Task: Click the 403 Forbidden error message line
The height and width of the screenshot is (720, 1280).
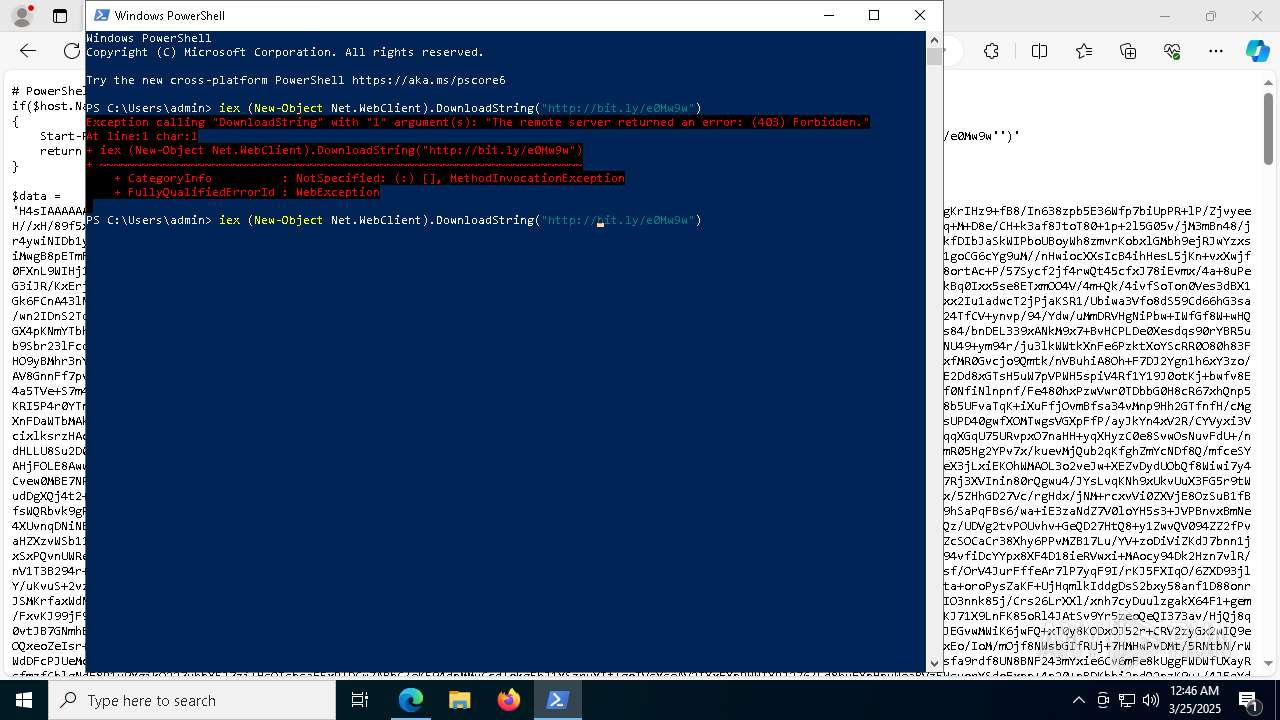Action: 478,122
